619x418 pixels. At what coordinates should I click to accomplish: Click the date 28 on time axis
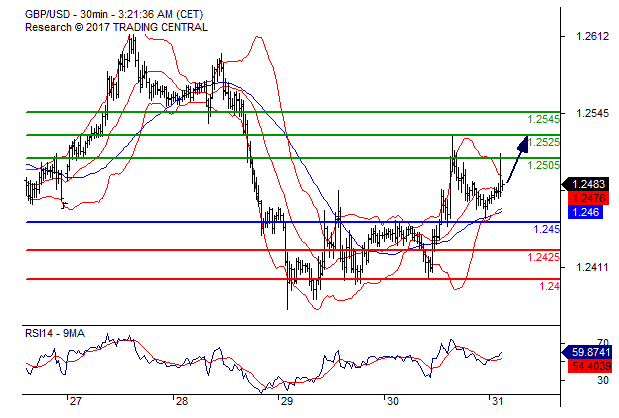coord(181,401)
